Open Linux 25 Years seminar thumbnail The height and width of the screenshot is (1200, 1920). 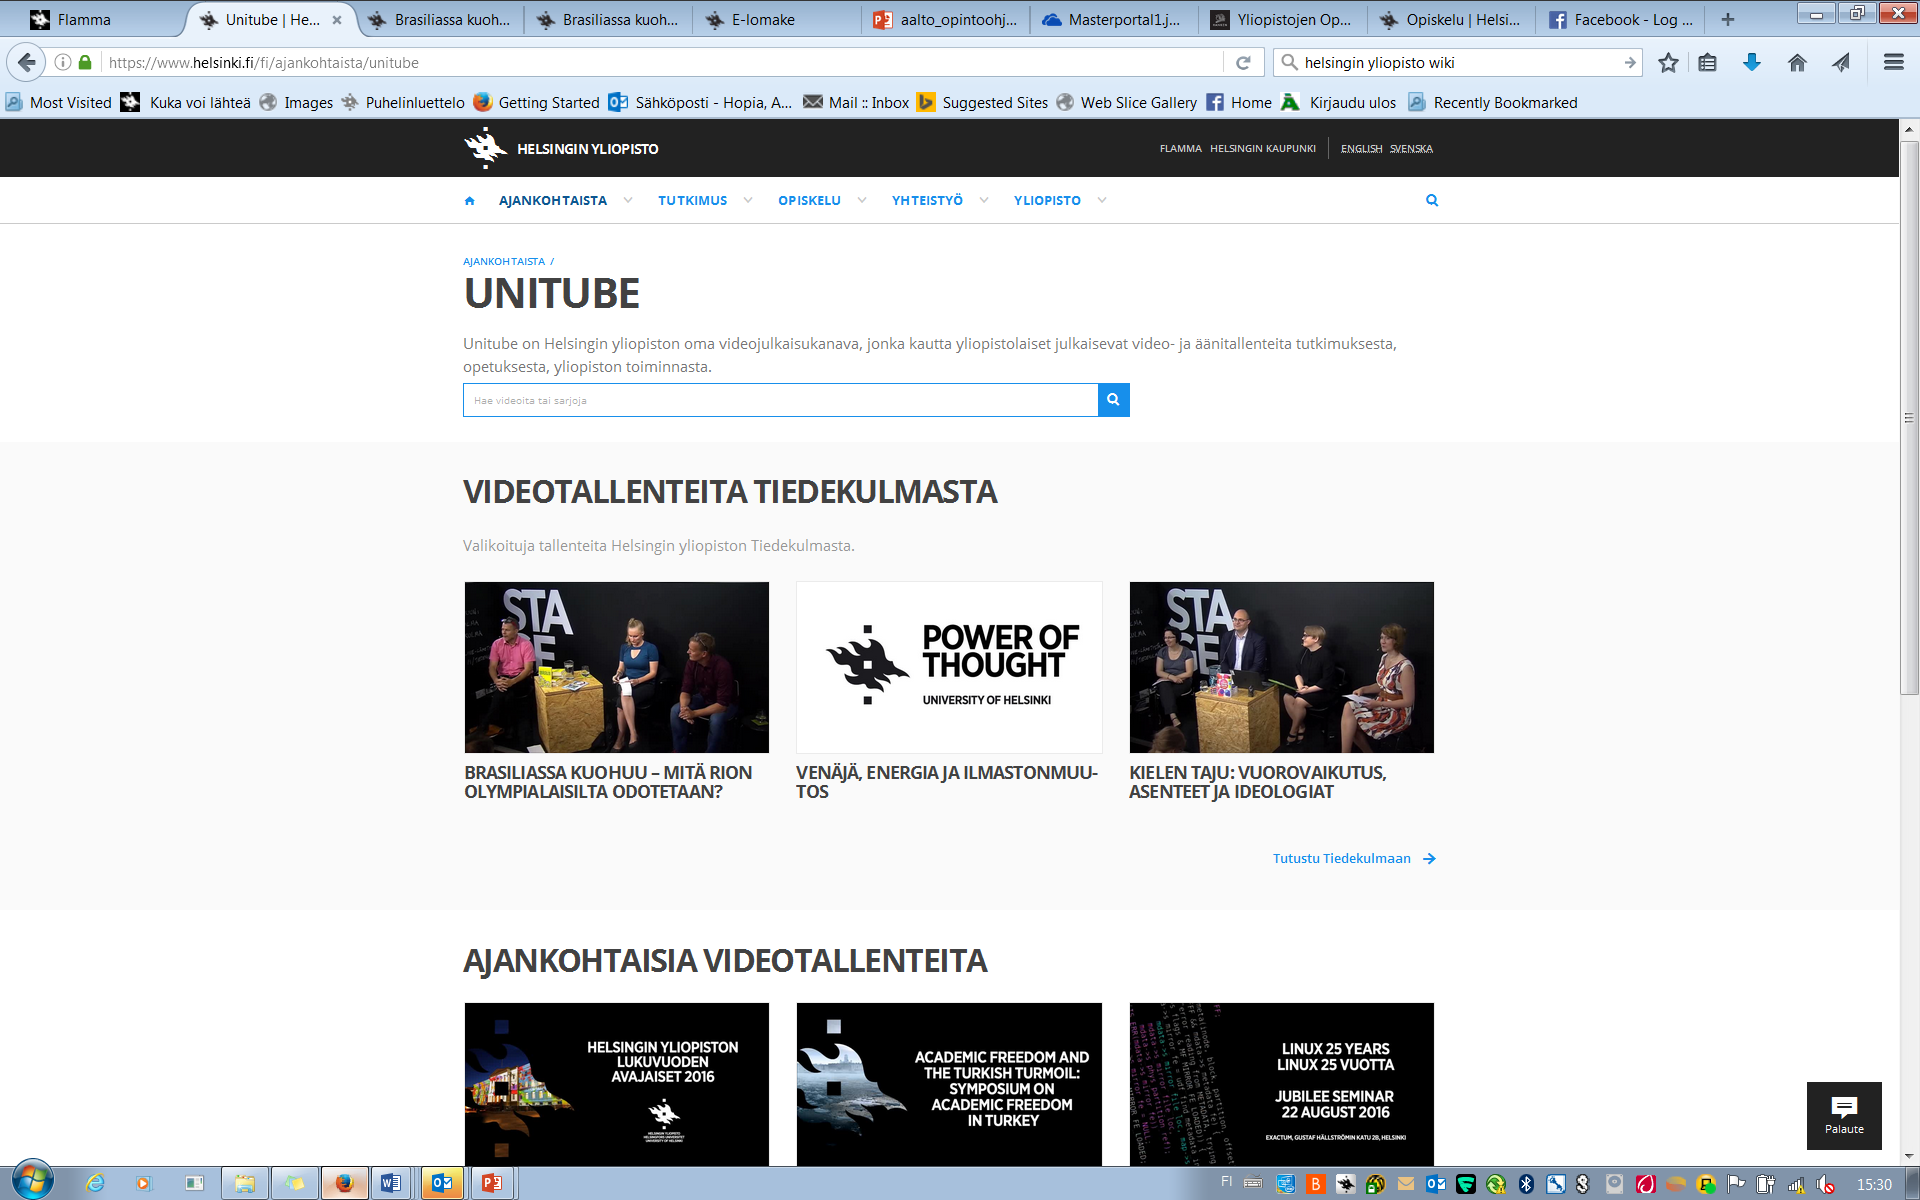click(1281, 1084)
